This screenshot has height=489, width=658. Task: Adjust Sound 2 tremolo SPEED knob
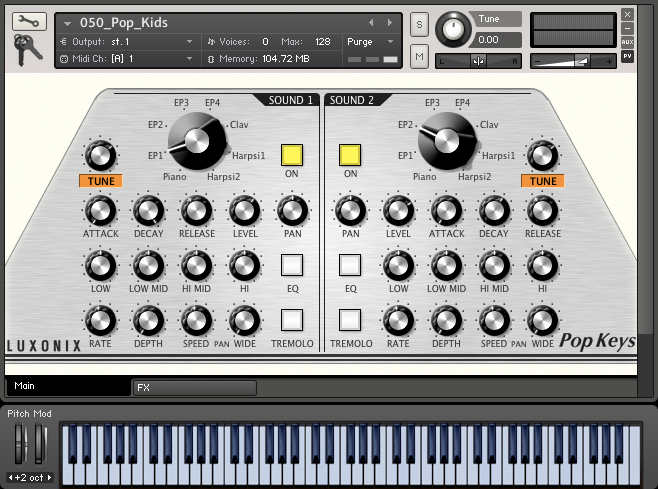[494, 321]
